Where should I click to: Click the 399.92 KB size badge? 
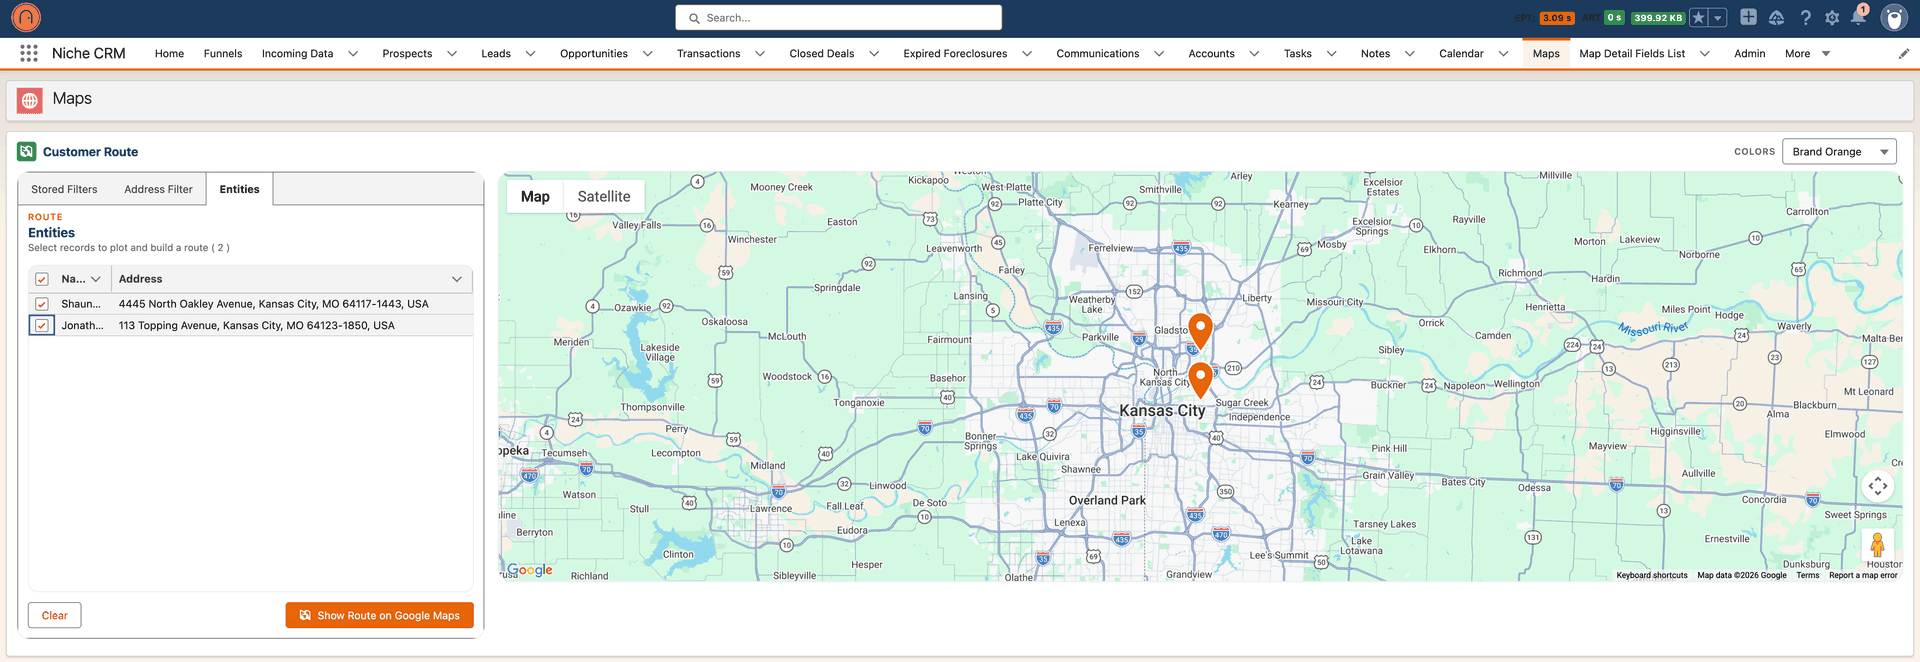coord(1658,17)
